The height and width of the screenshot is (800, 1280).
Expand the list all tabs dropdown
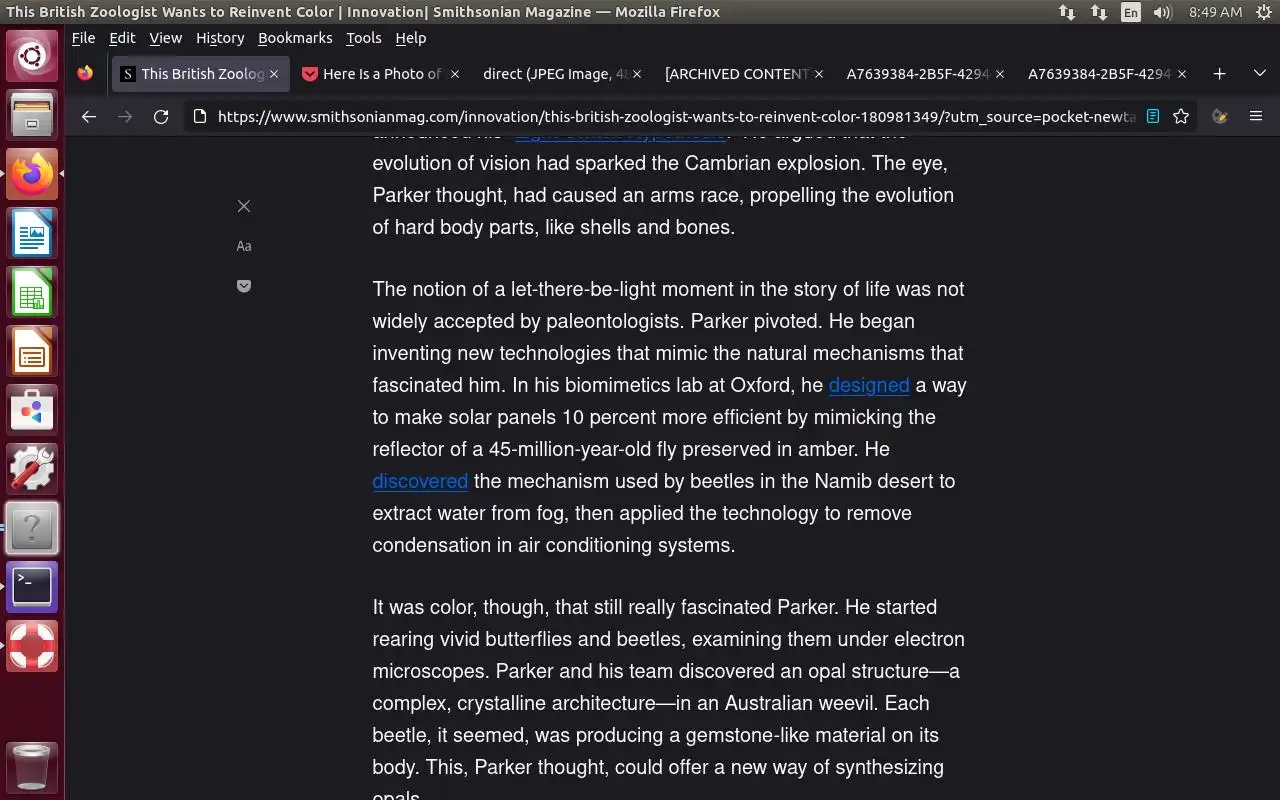(x=1260, y=73)
